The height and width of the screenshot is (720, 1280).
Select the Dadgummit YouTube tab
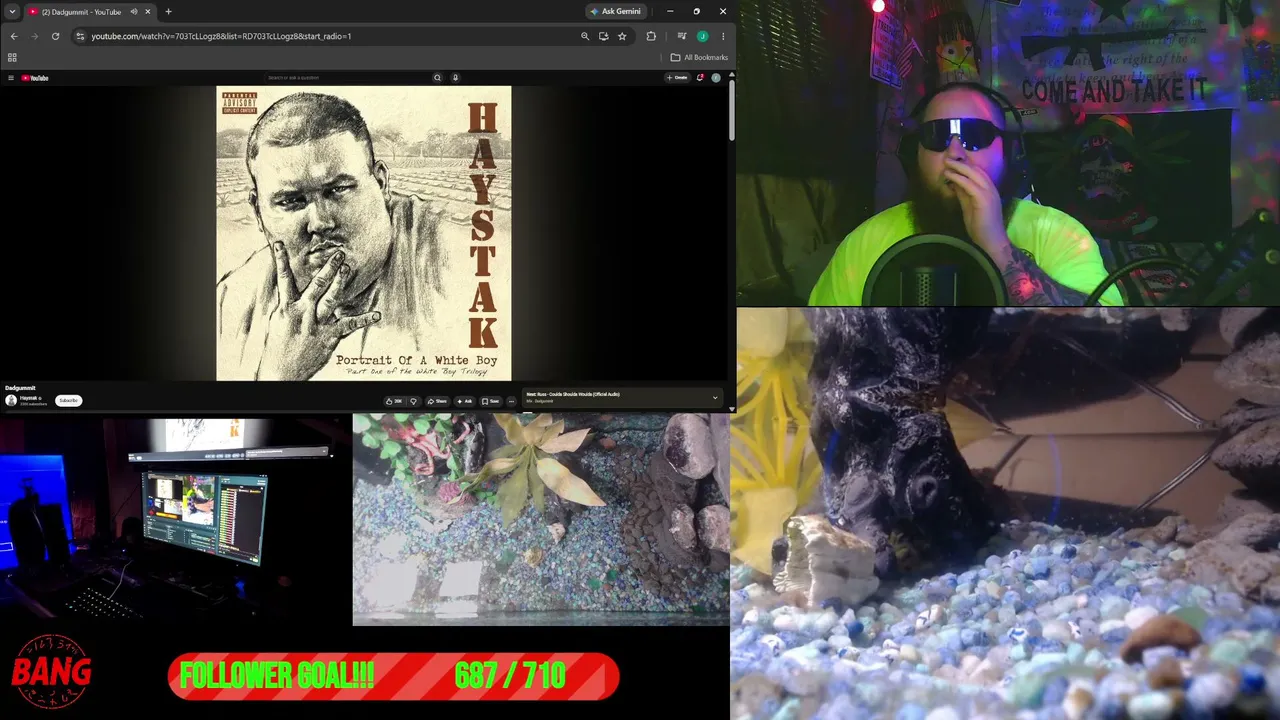tap(89, 11)
